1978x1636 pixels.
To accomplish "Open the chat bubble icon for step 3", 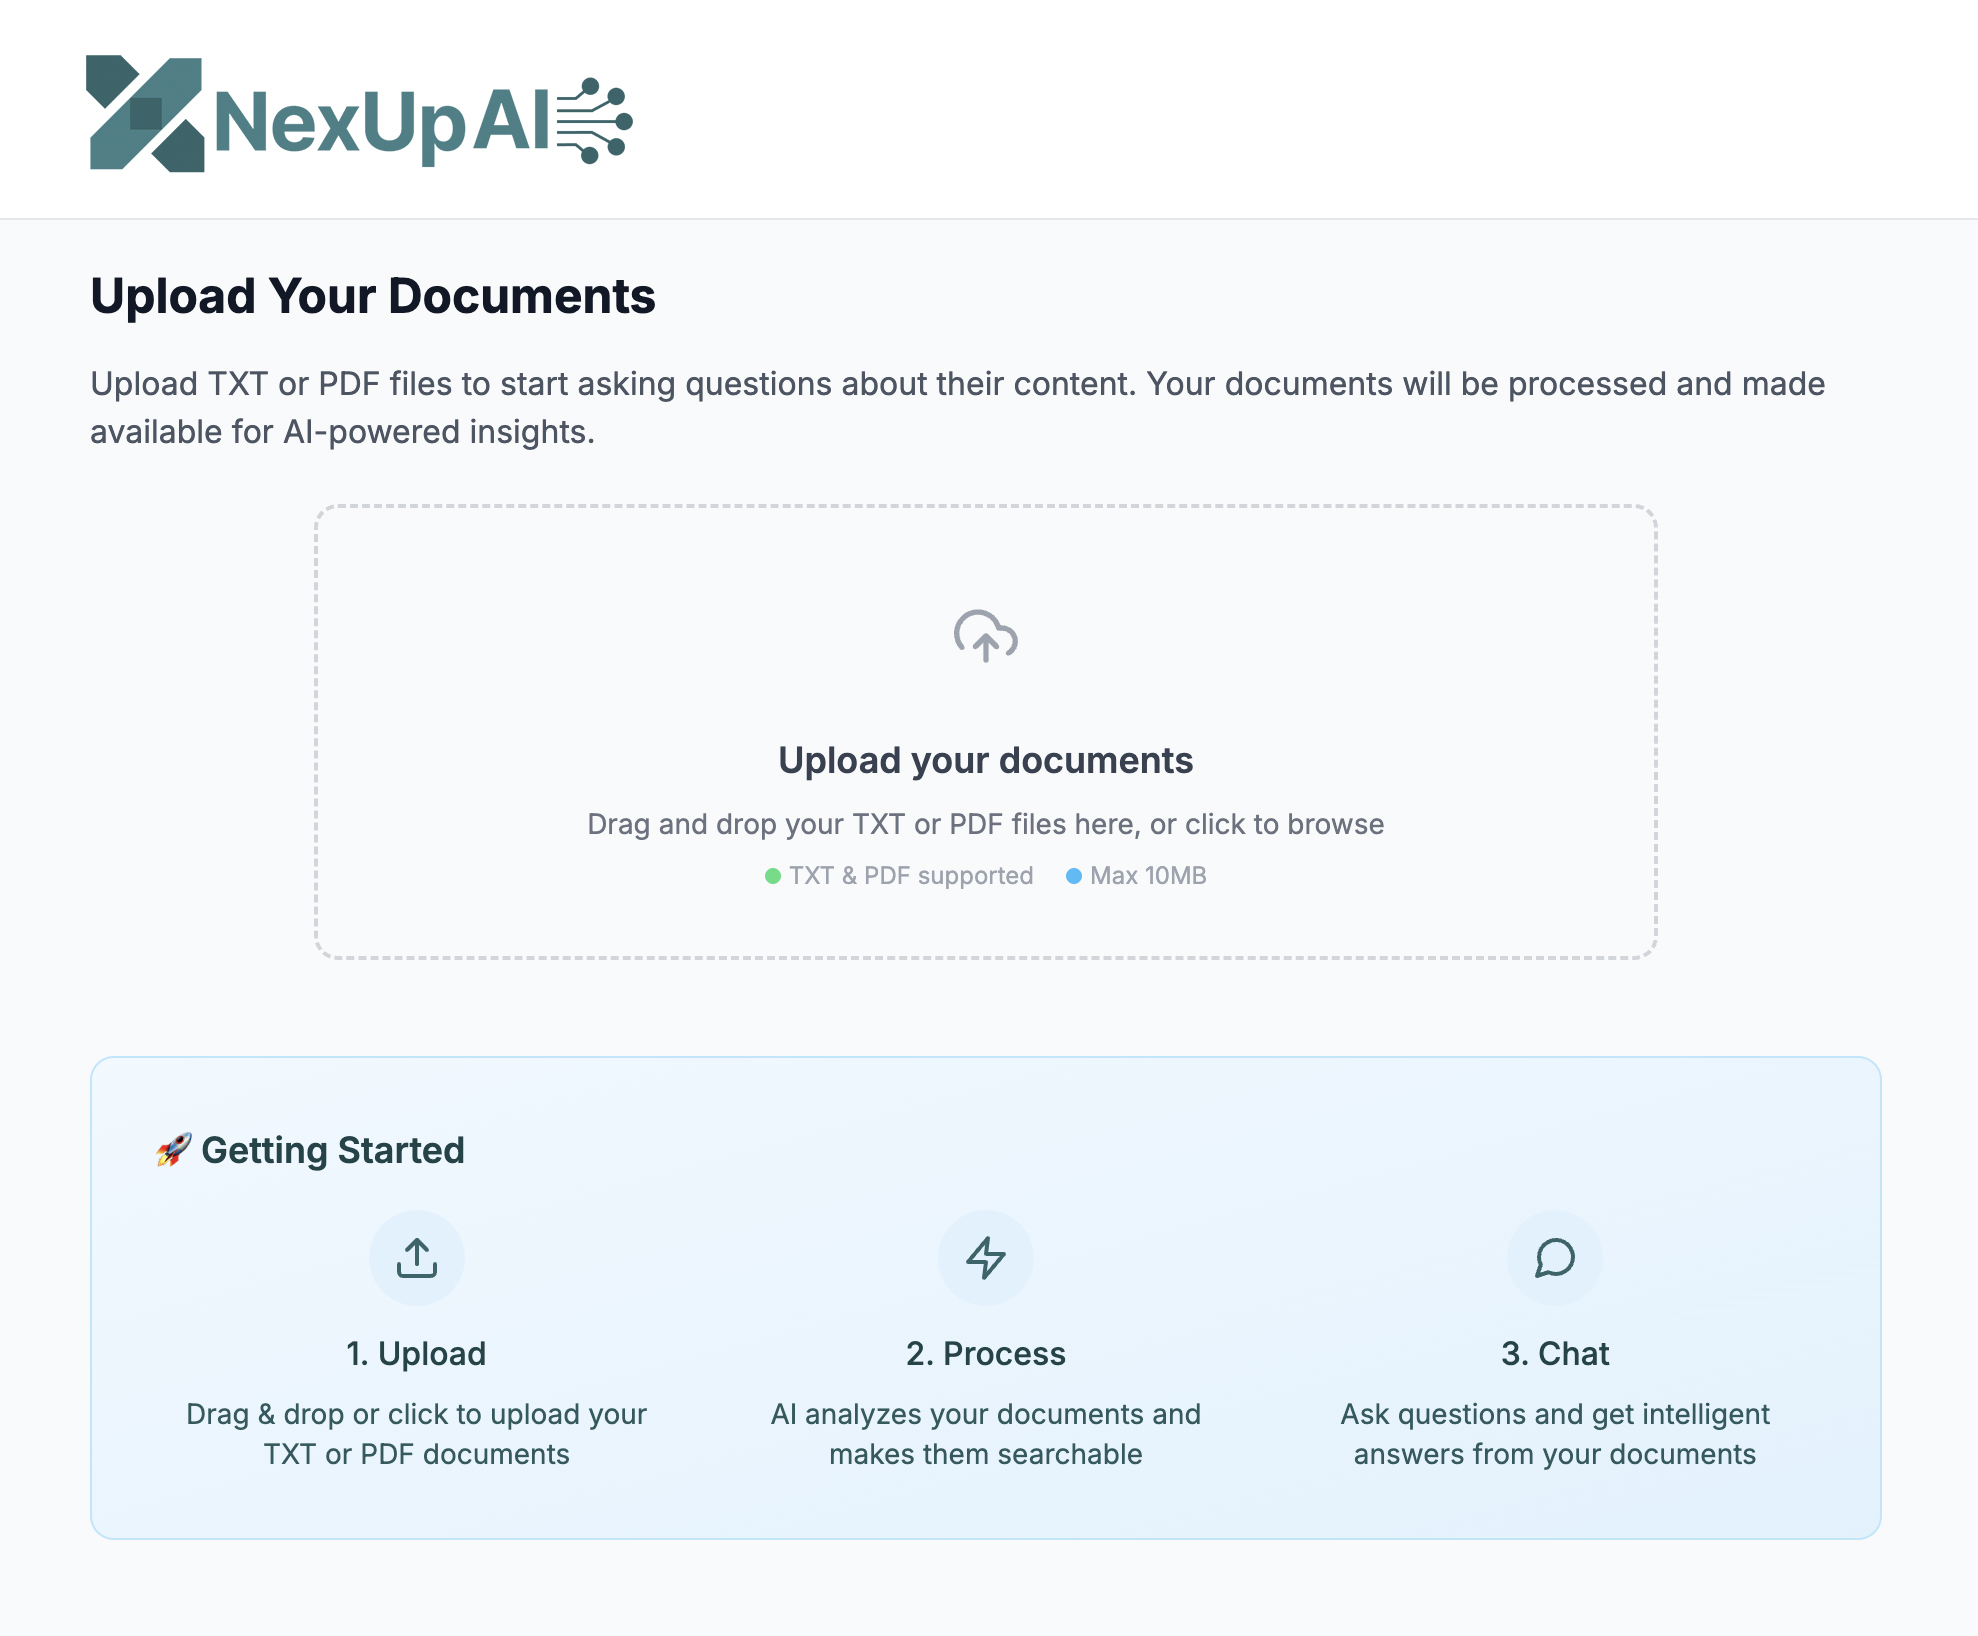I will pyautogui.click(x=1556, y=1258).
